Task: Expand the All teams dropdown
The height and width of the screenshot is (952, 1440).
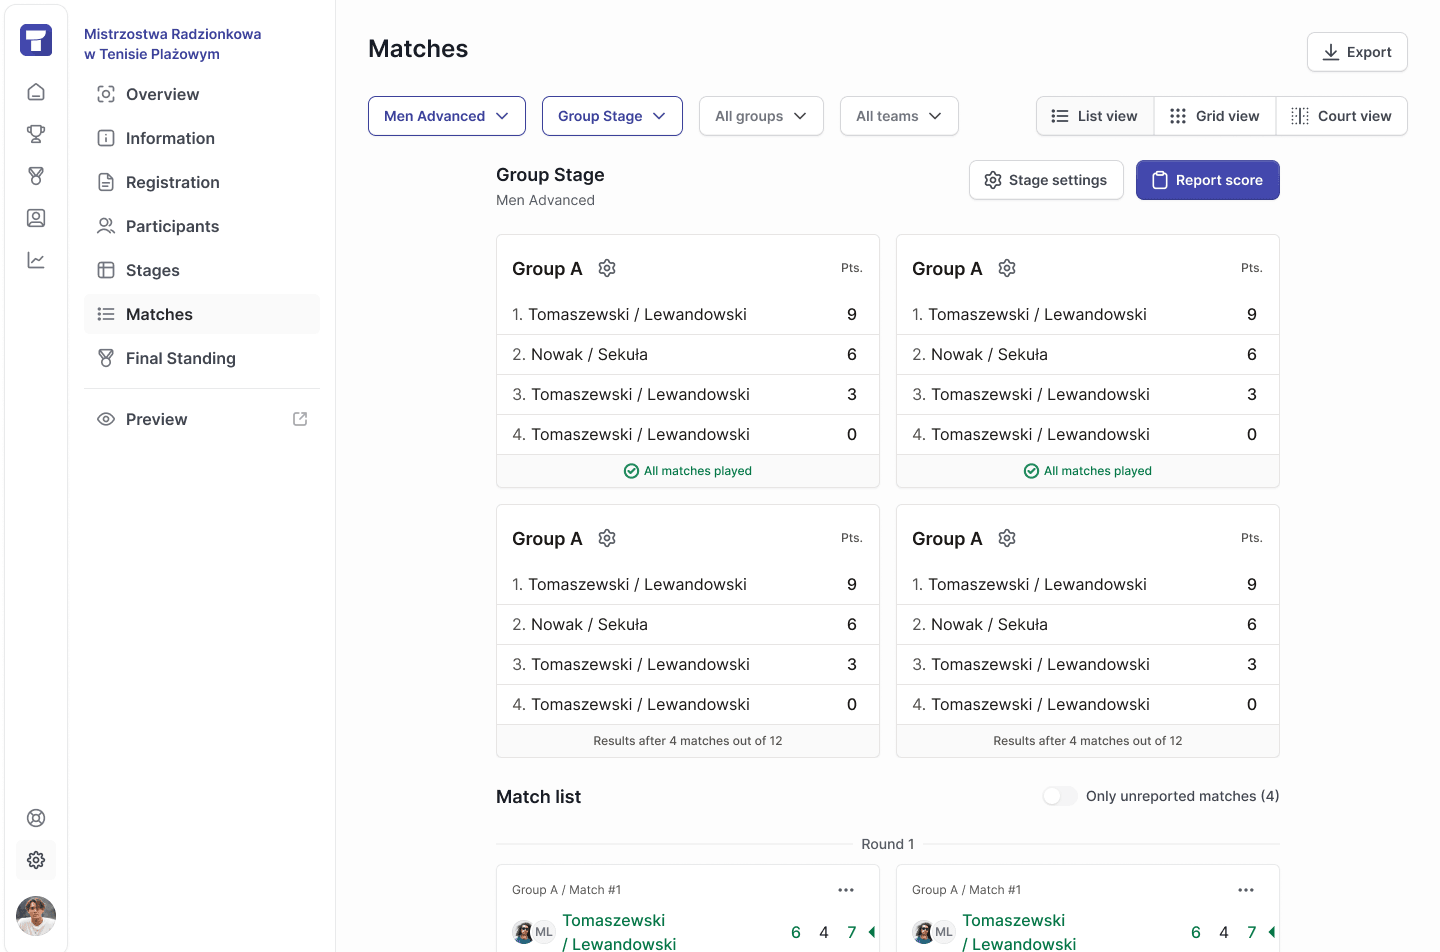Action: (899, 116)
